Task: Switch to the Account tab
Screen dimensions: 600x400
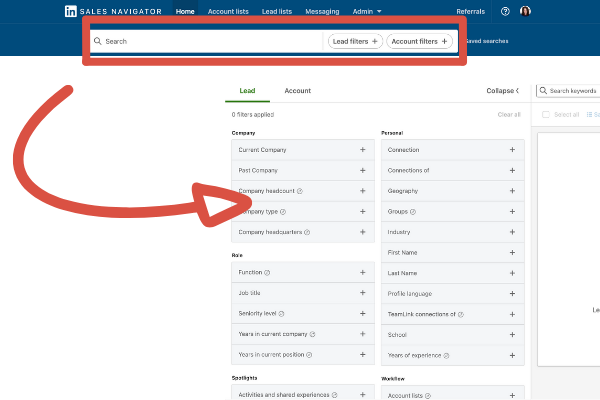Action: point(297,91)
